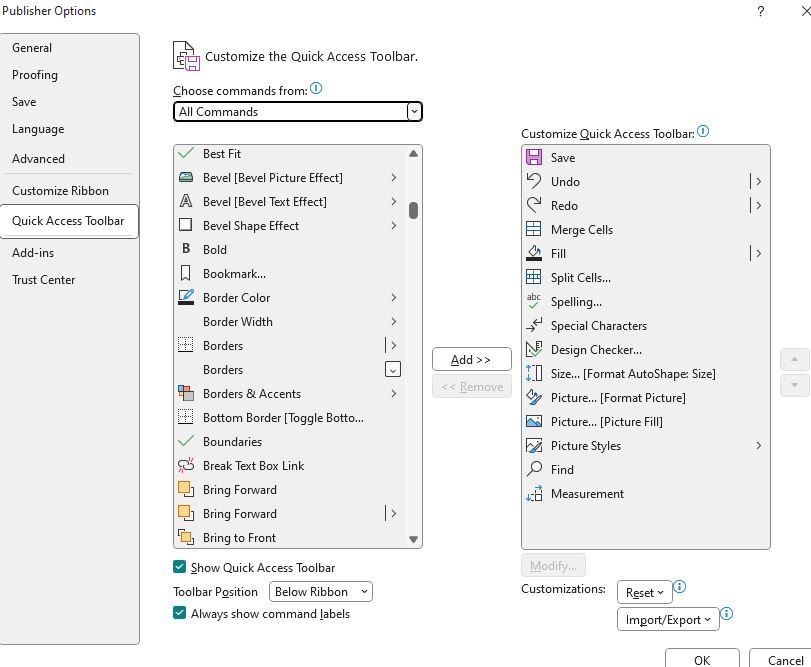Expand the Border Width arrow
This screenshot has width=811, height=667.
coord(394,322)
